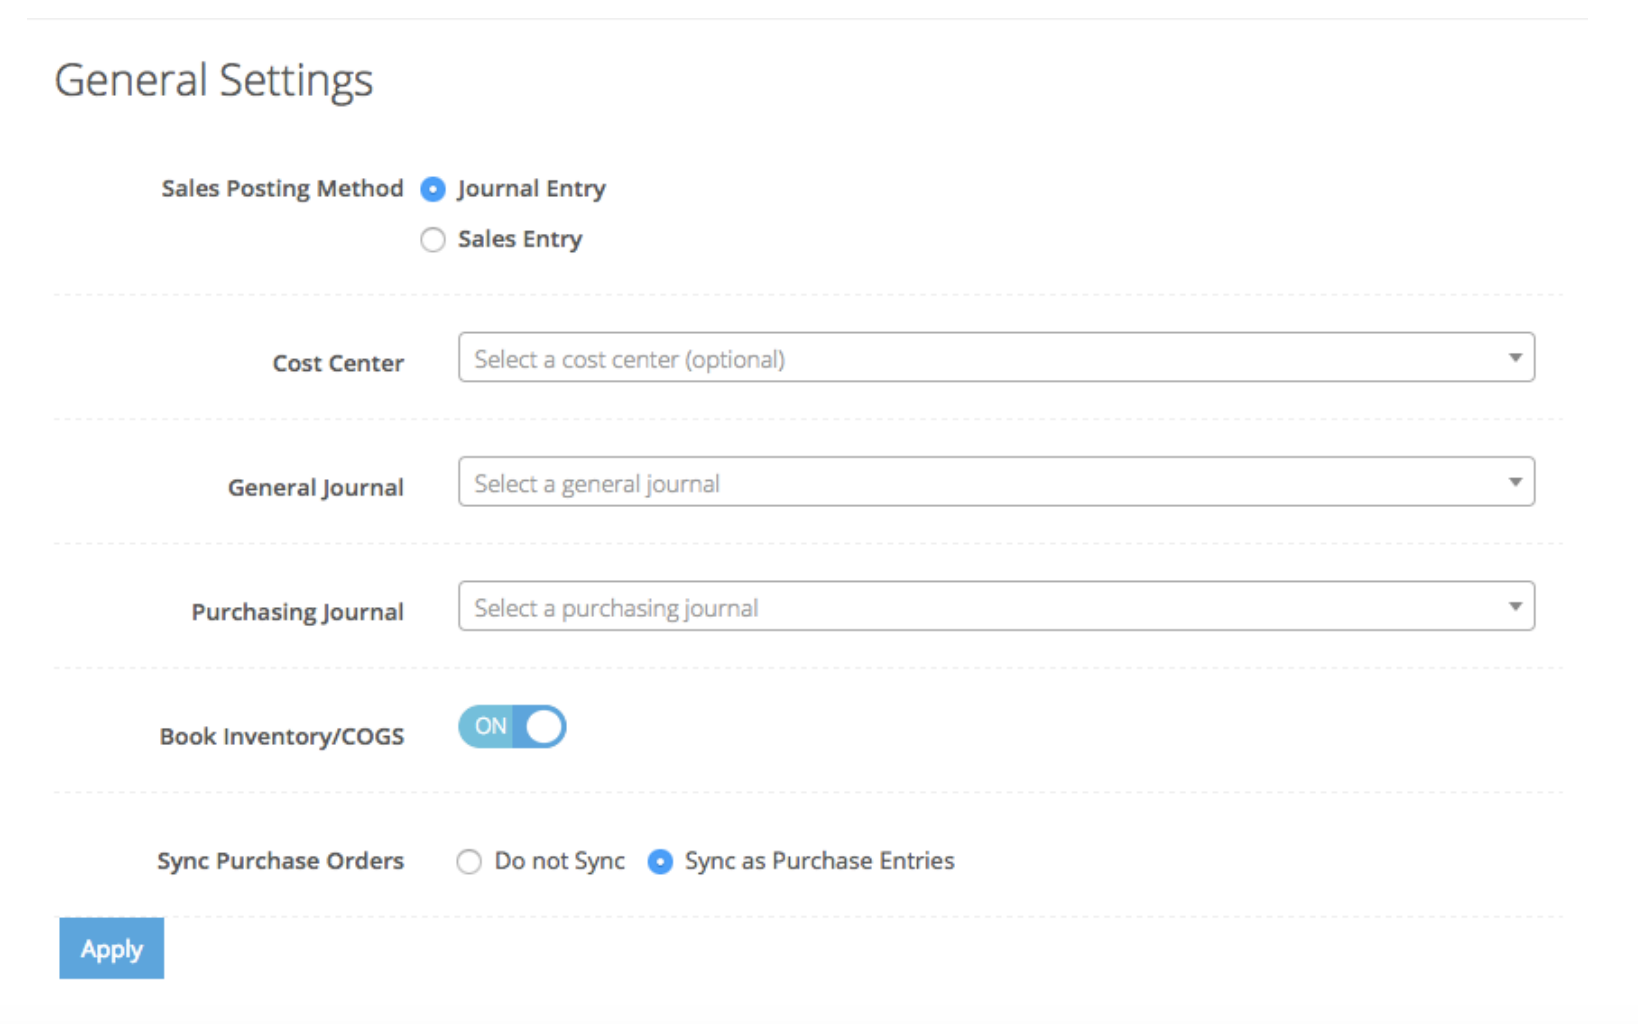Click the General Settings heading
Screen dimensions: 1638x1024
pyautogui.click(x=213, y=81)
